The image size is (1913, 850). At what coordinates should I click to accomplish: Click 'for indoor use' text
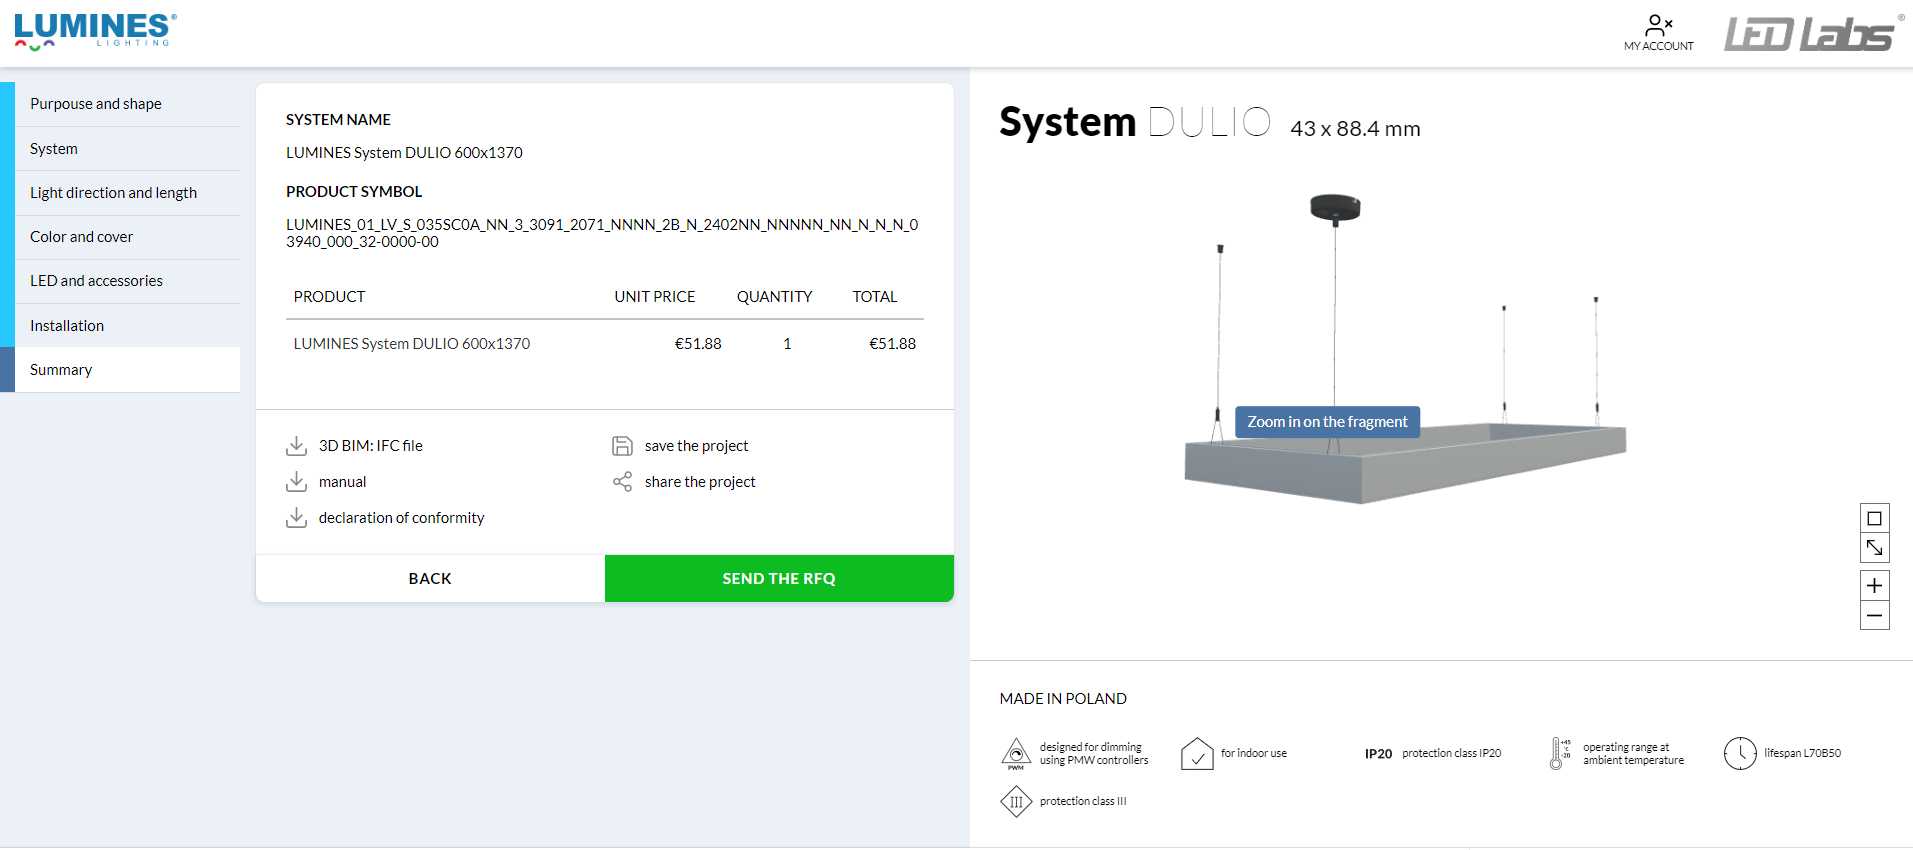1254,754
